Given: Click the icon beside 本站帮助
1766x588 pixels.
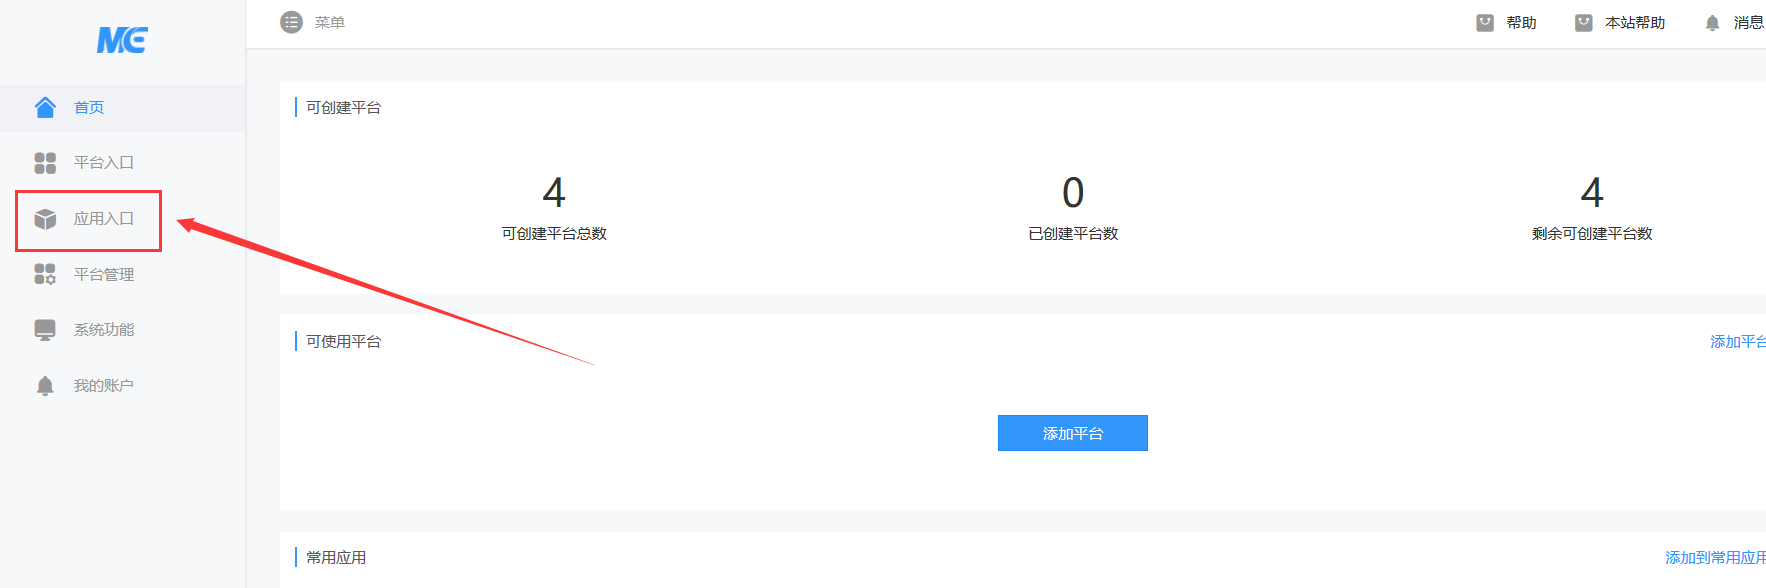Looking at the screenshot, I should tap(1584, 23).
